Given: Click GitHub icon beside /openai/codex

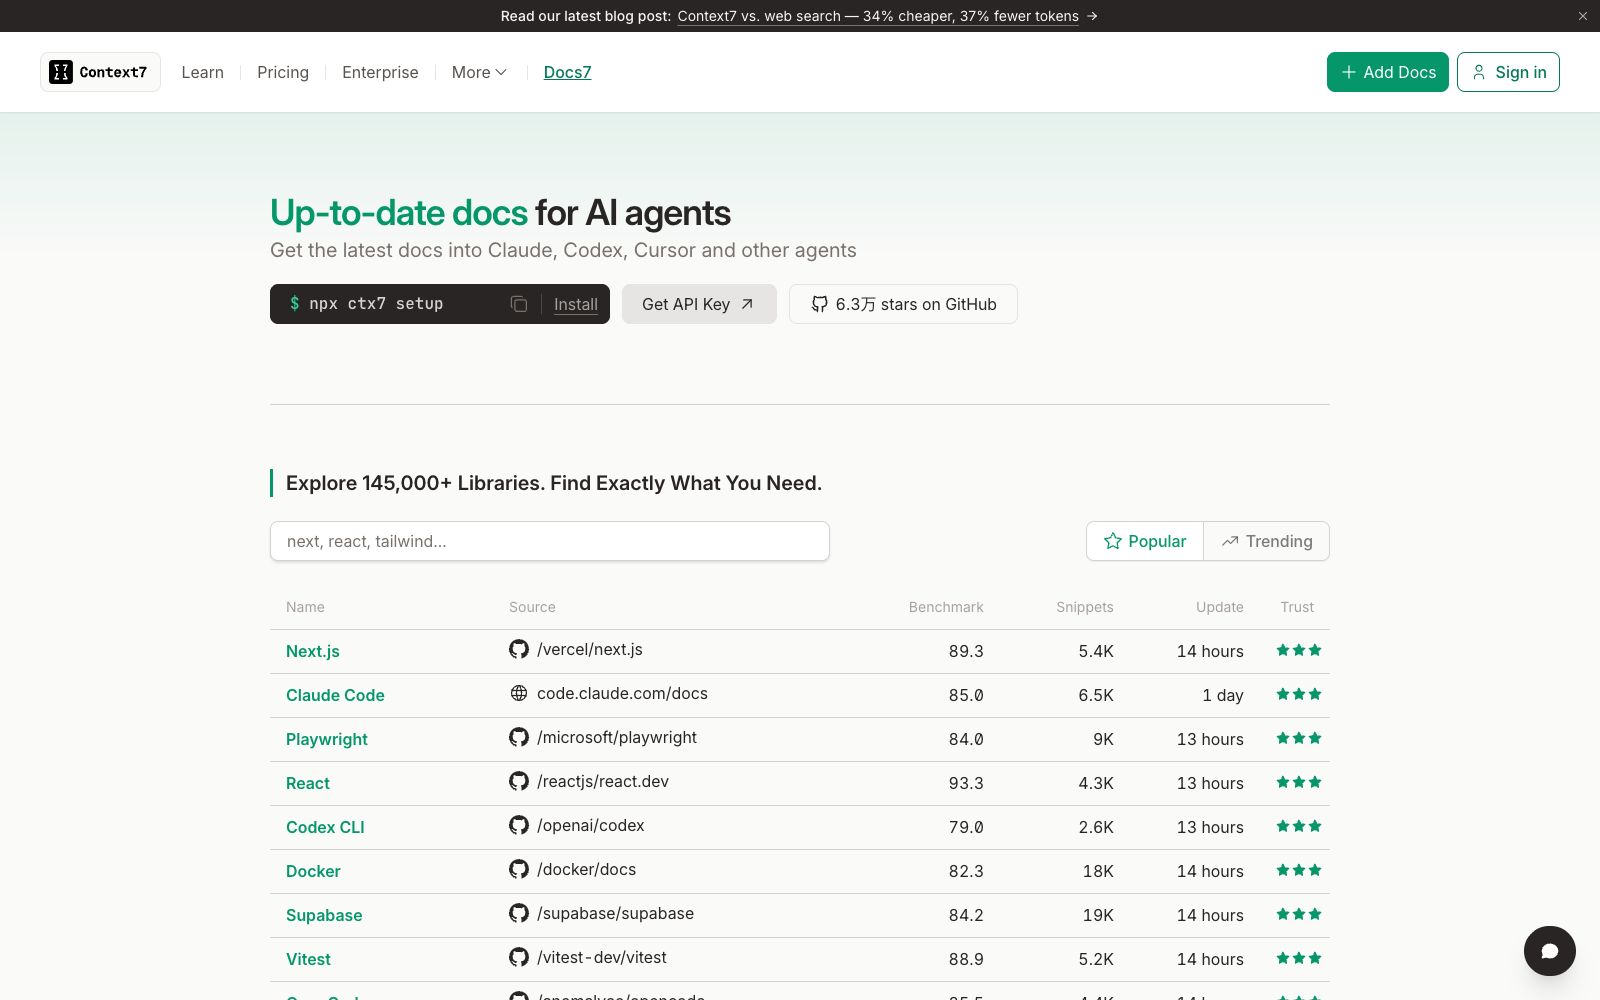Looking at the screenshot, I should (x=519, y=825).
